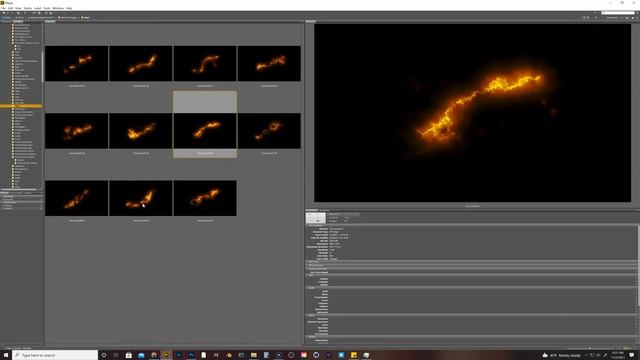Select first thumbnail in the middle row
Screen dimensions: 640x360
77,131
